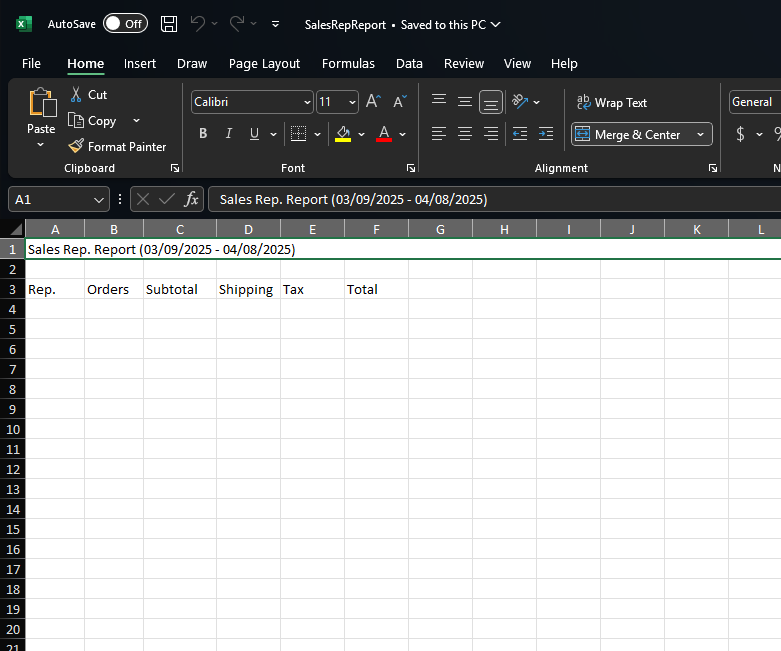
Task: Click the Decrease Font Size icon
Action: (400, 102)
